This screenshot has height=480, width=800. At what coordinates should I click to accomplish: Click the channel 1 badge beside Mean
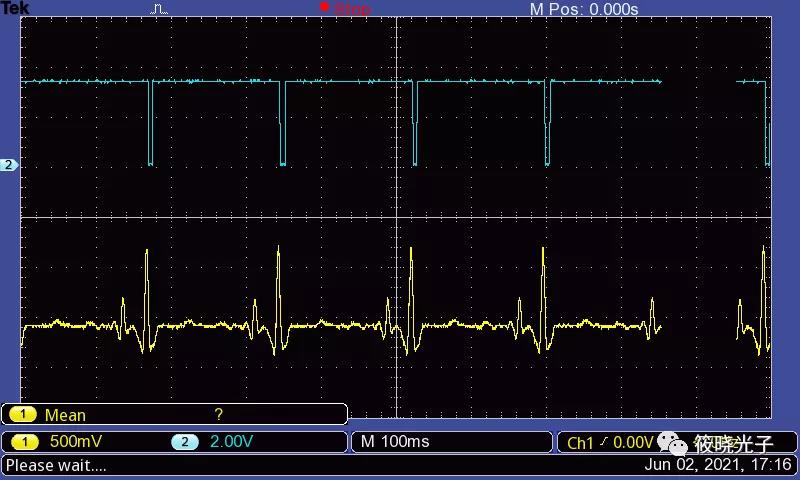[x=24, y=415]
